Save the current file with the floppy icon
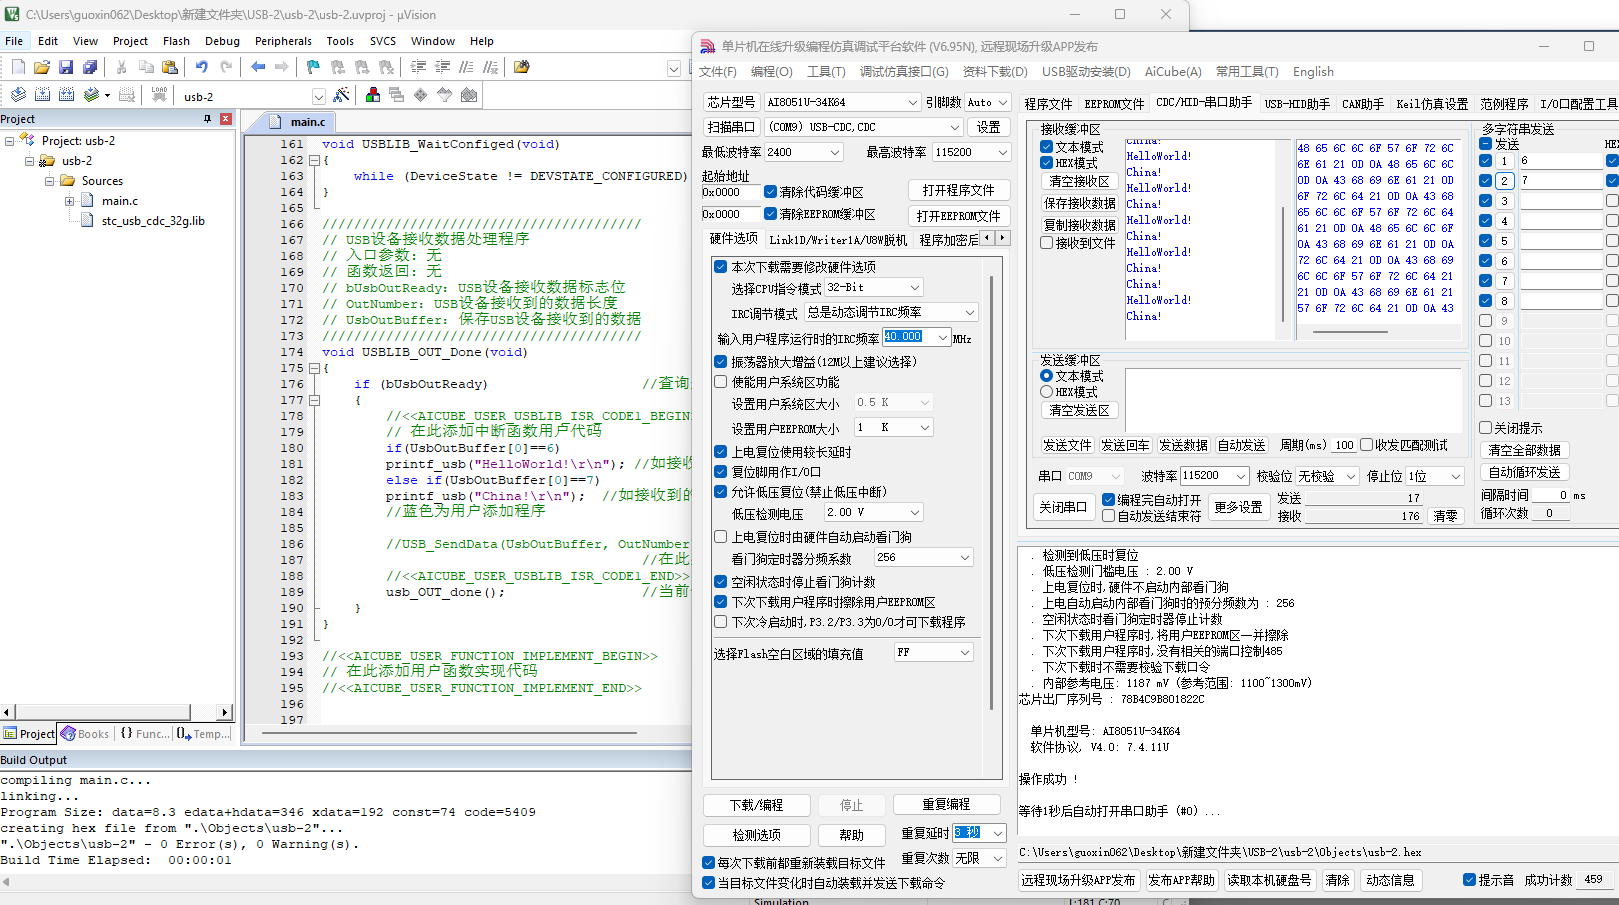The width and height of the screenshot is (1619, 905). pos(66,67)
